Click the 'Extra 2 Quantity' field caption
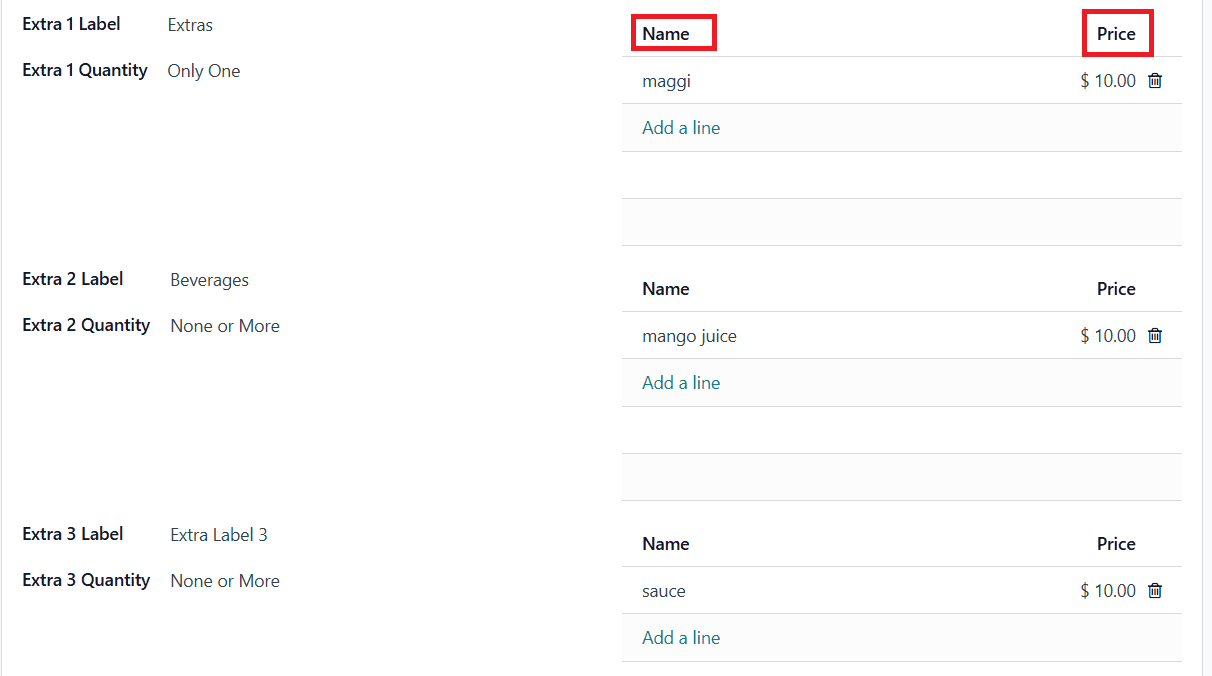This screenshot has height=676, width=1212. coord(86,325)
